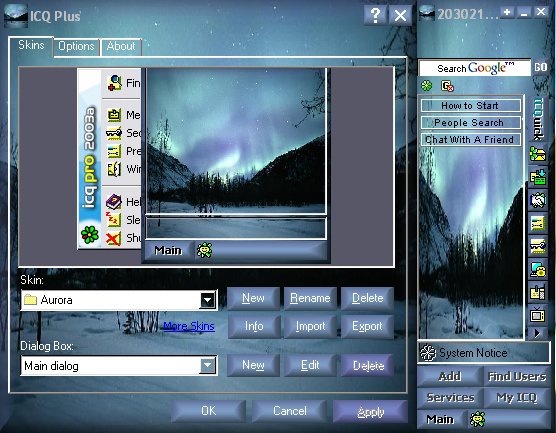The height and width of the screenshot is (433, 556).
Task: Click the G icon with red X
Action: point(447,86)
